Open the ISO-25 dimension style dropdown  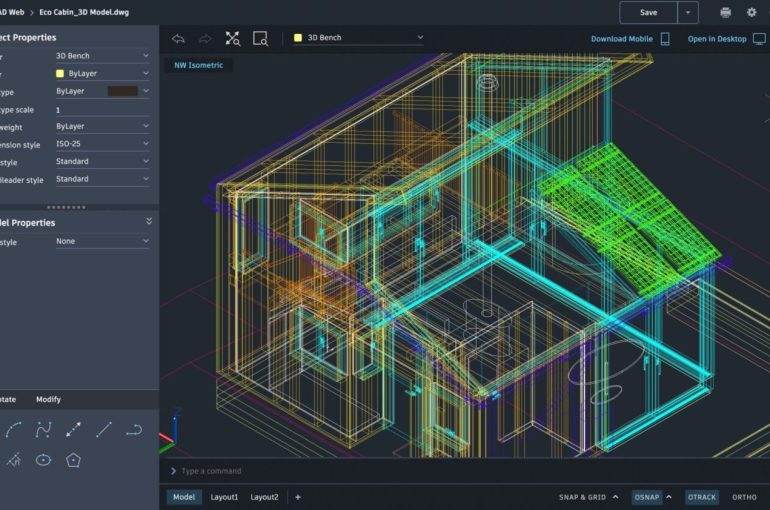[101, 144]
